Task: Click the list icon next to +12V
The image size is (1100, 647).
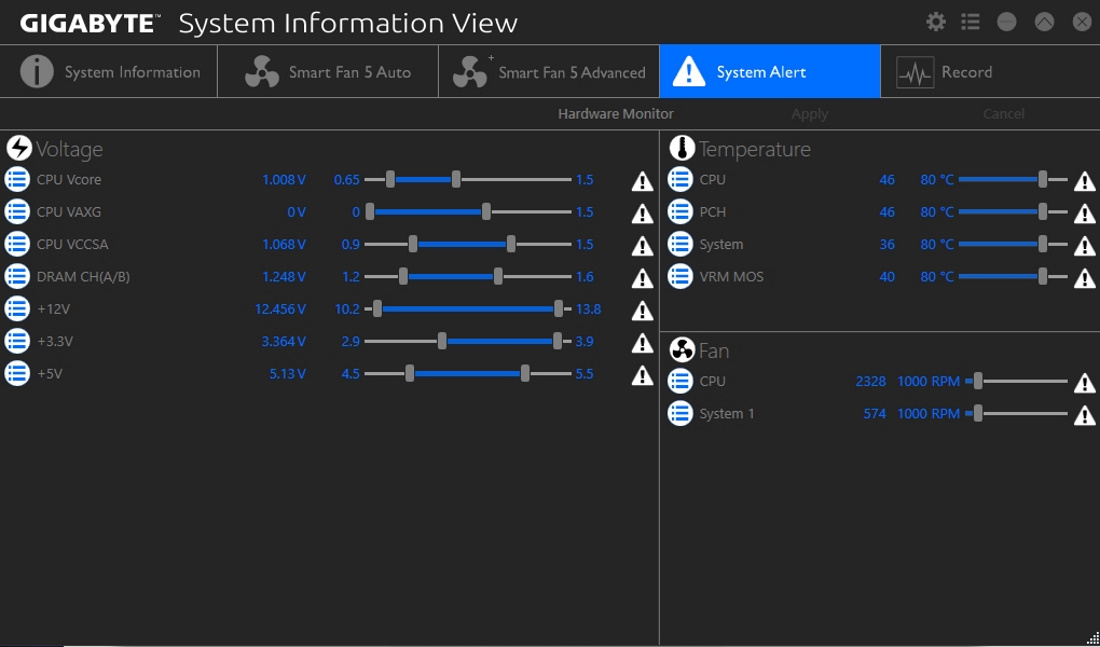Action: click(17, 309)
